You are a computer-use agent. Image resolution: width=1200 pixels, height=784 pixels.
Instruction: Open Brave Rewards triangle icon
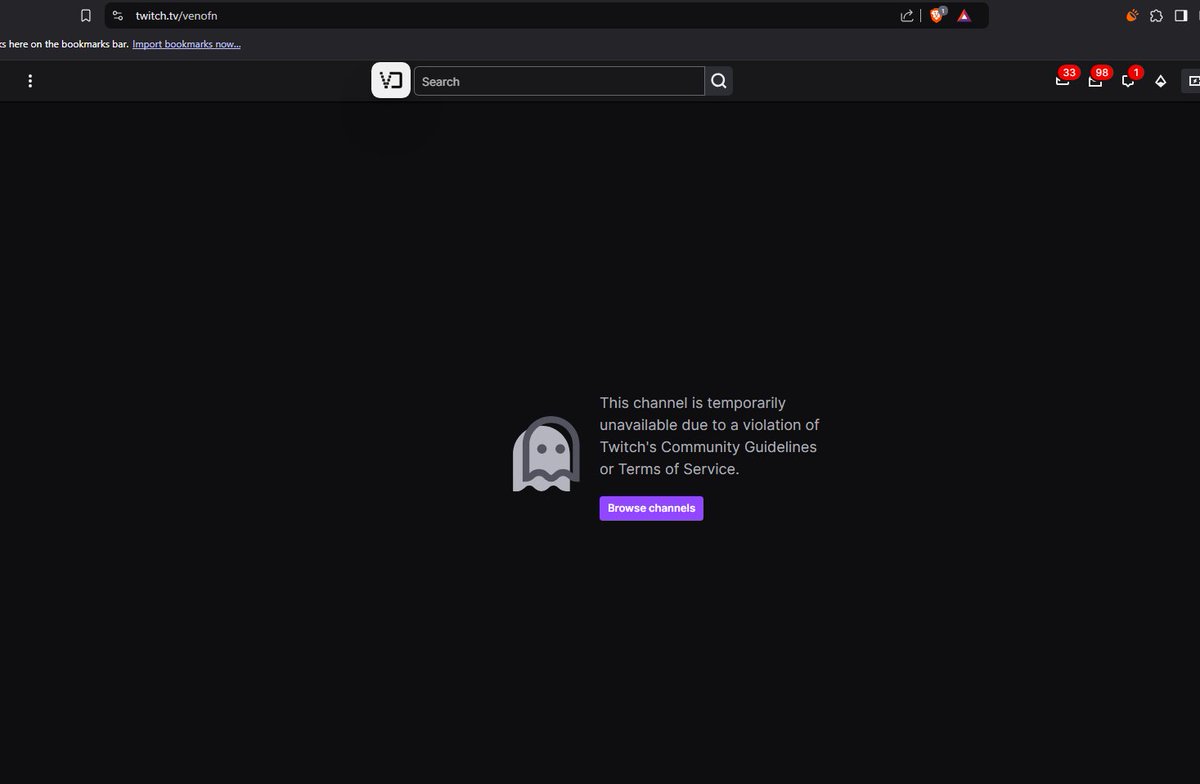point(964,16)
